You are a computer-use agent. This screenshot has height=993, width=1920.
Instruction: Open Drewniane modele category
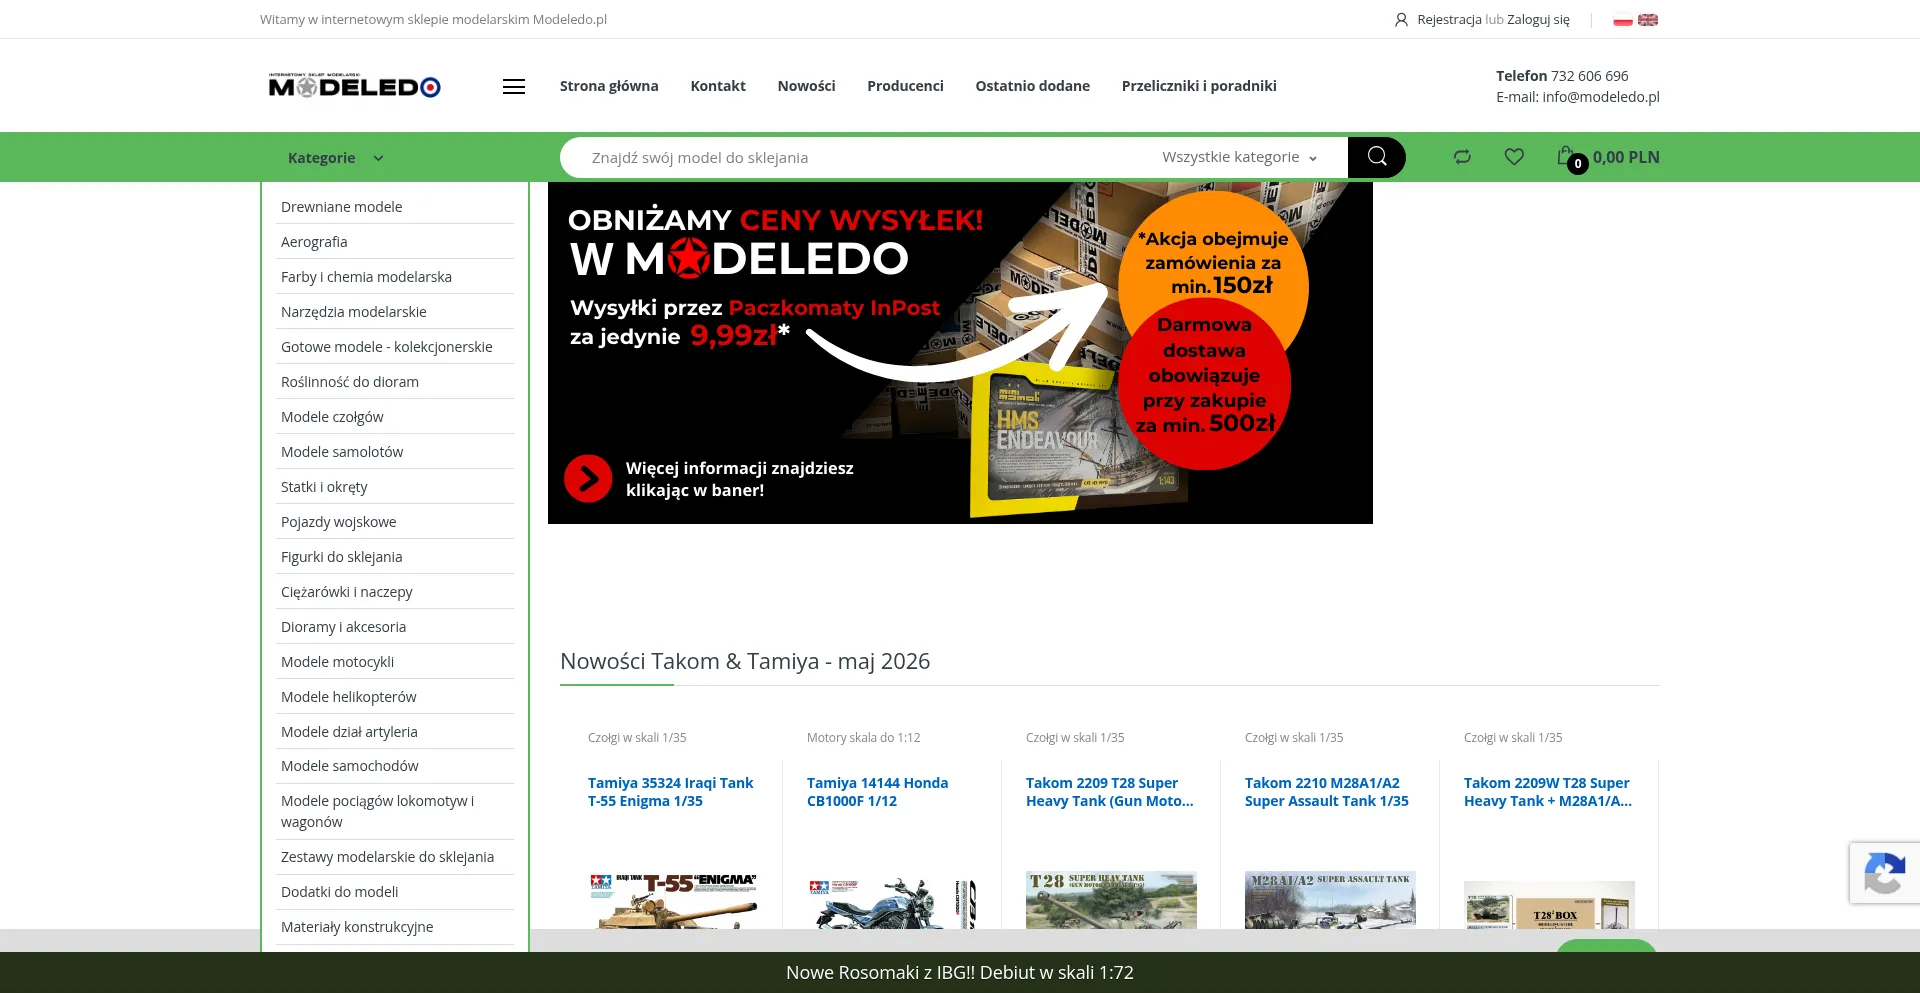click(342, 207)
